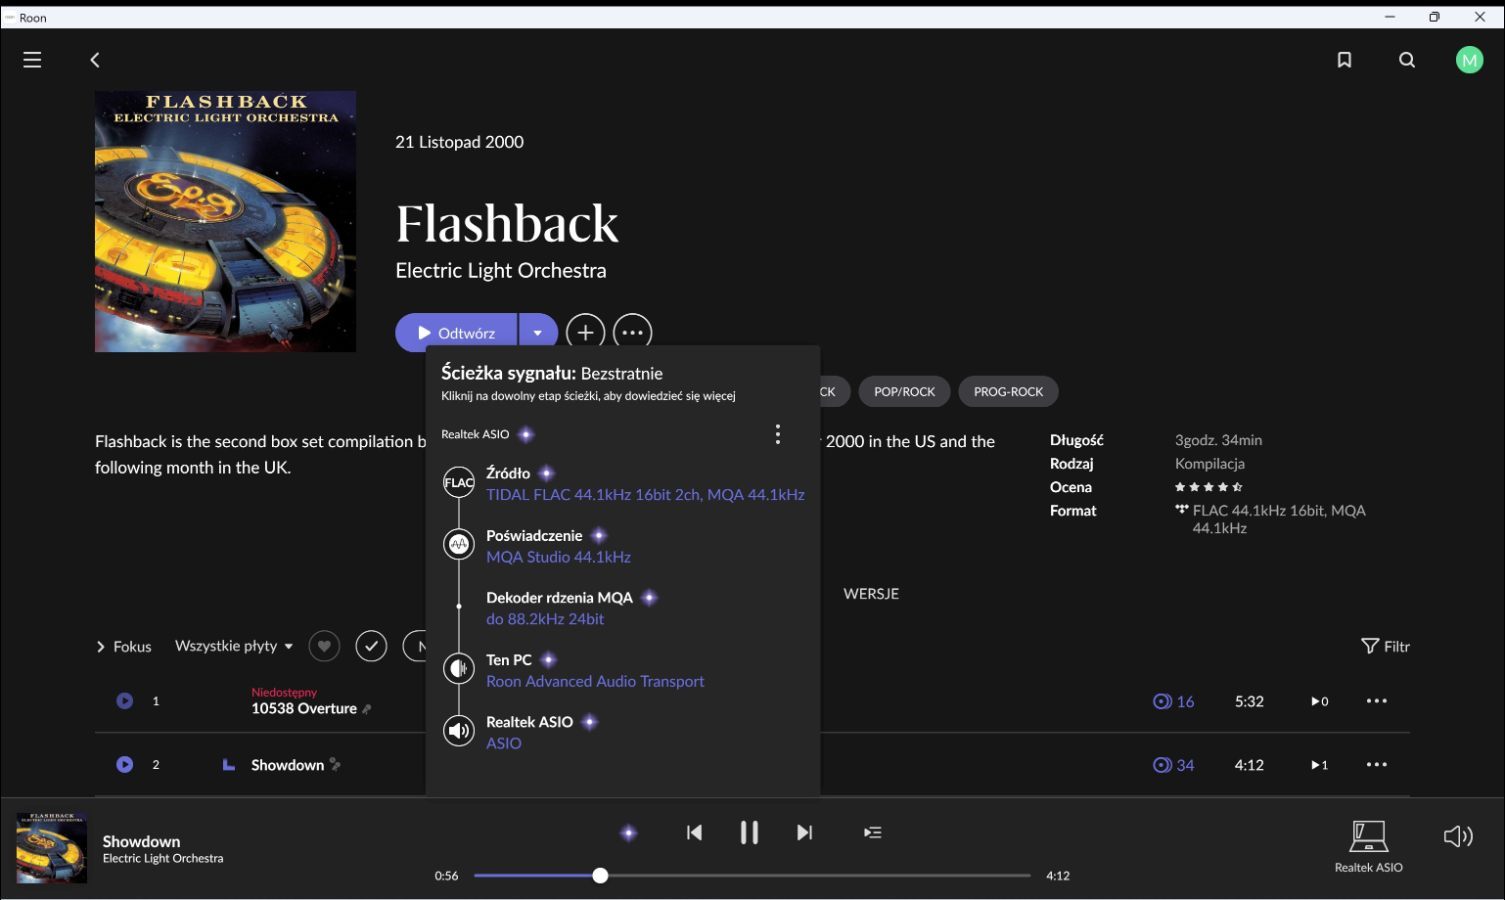1505x900 pixels.
Task: Click the Poświadczenie stage heading
Action: point(534,535)
